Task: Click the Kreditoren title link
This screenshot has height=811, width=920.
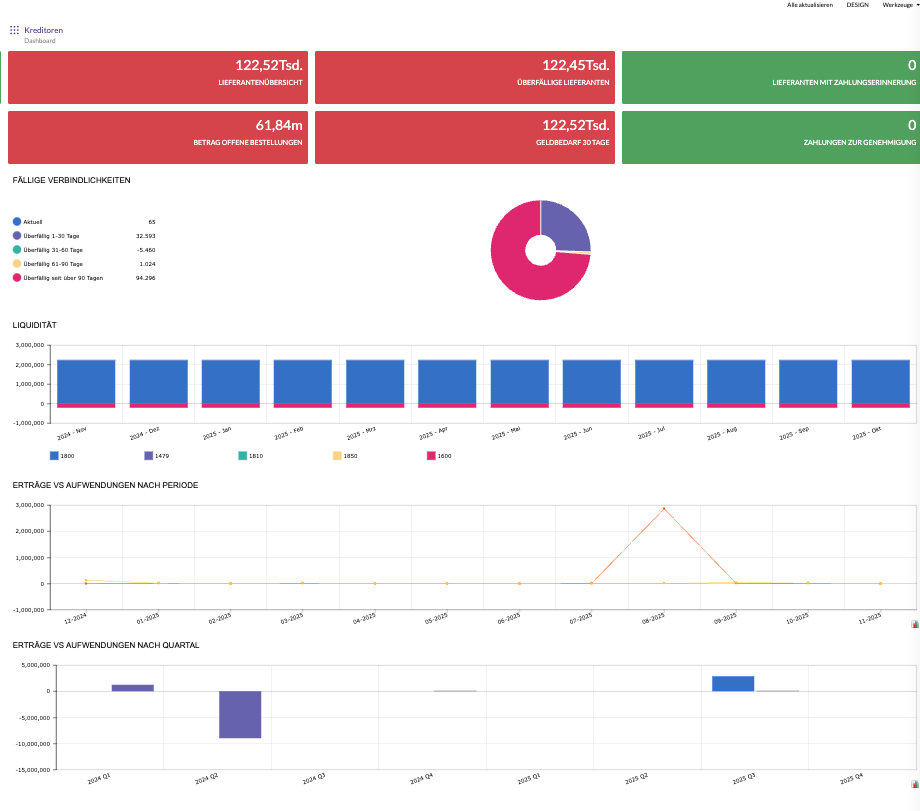Action: pyautogui.click(x=43, y=31)
